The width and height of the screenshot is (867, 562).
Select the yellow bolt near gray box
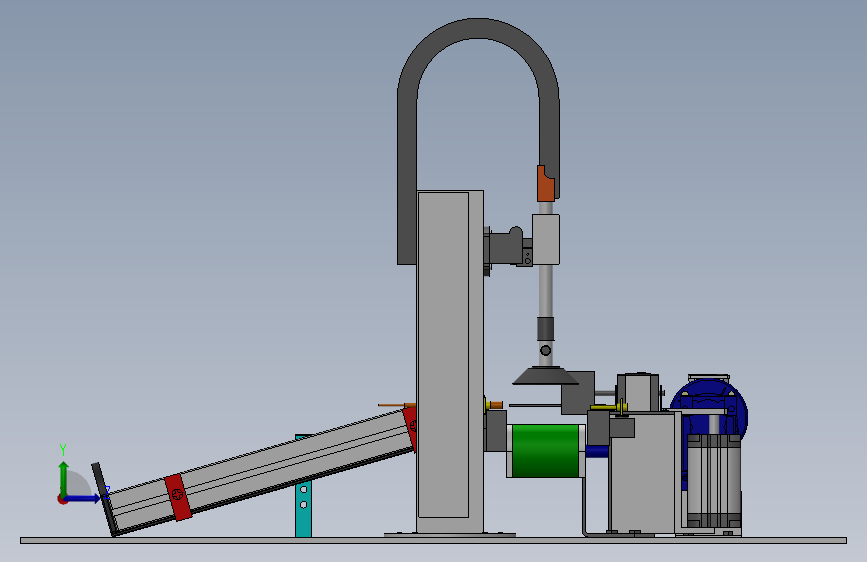point(610,408)
